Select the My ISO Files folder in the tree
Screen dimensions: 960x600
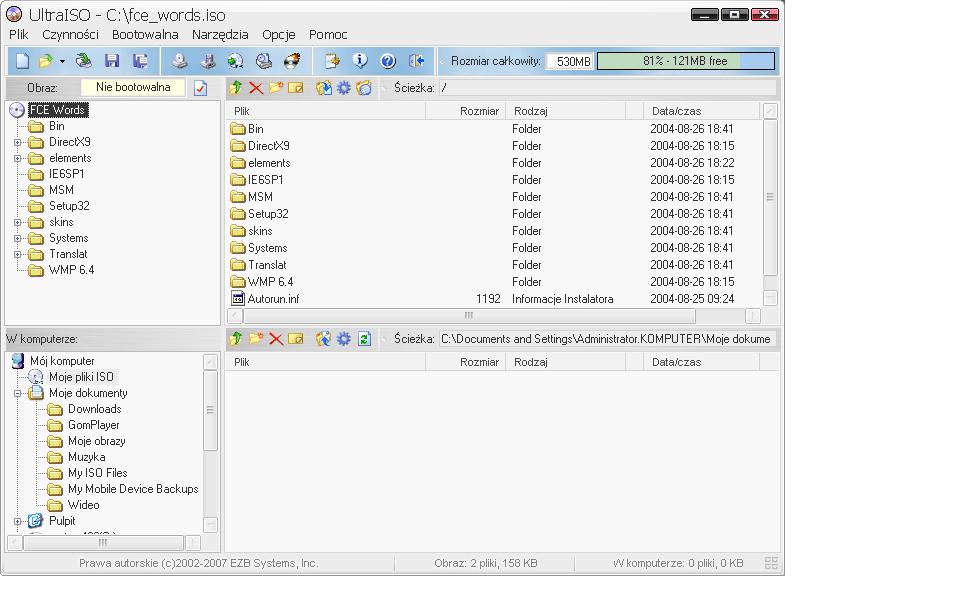[97, 473]
